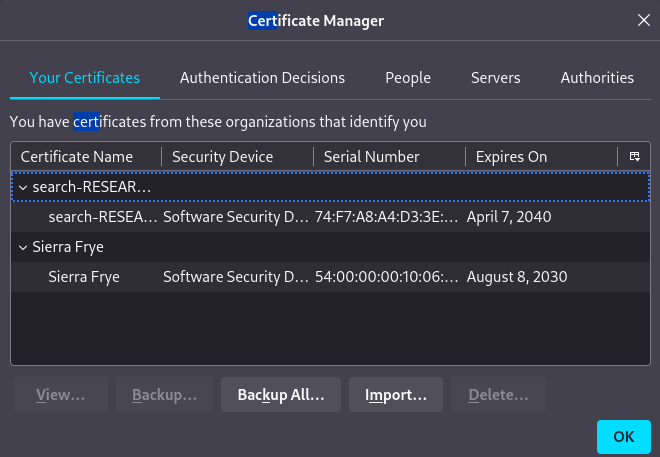Click the column picker icon in table header
The image size is (660, 457).
point(634,157)
